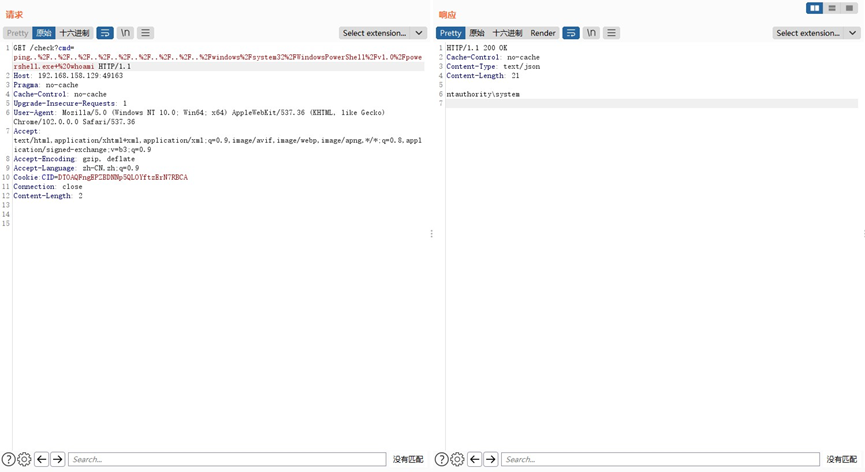Select 十六进制 tab in request panel
This screenshot has width=865, height=472.
pos(74,33)
